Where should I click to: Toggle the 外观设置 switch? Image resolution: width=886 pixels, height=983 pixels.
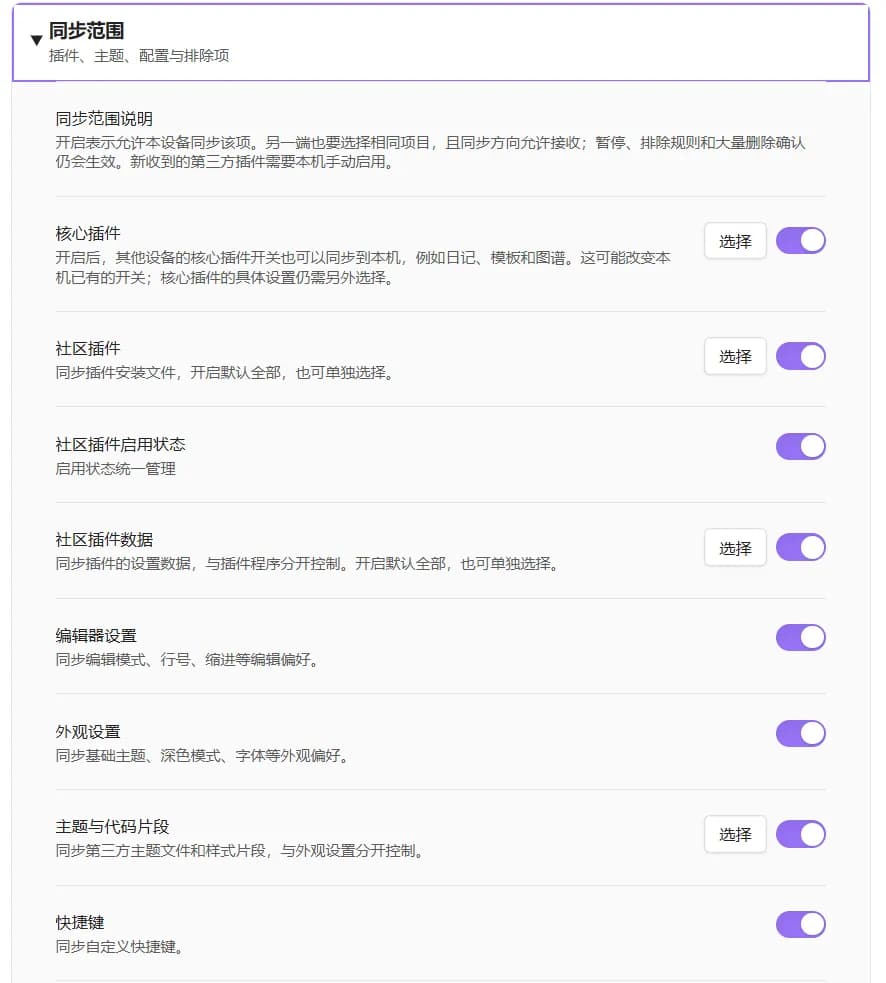click(x=801, y=733)
